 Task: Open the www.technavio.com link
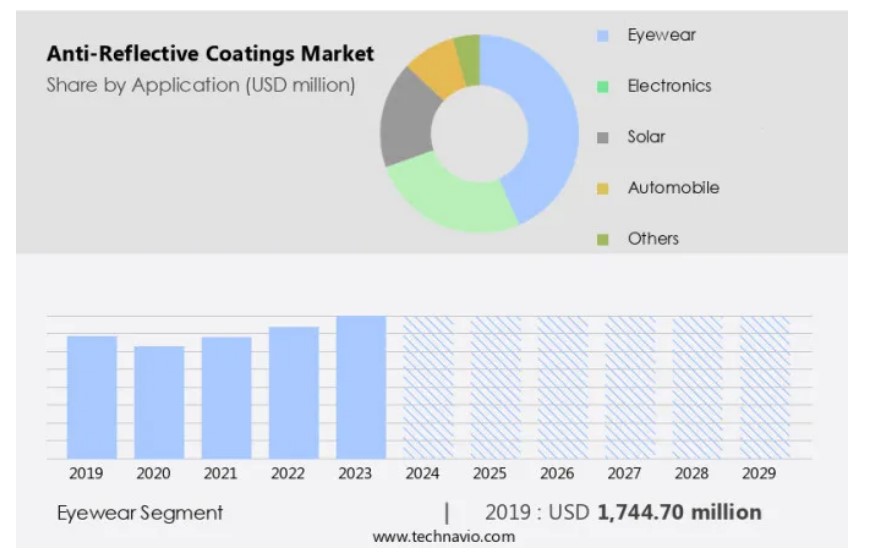[443, 537]
